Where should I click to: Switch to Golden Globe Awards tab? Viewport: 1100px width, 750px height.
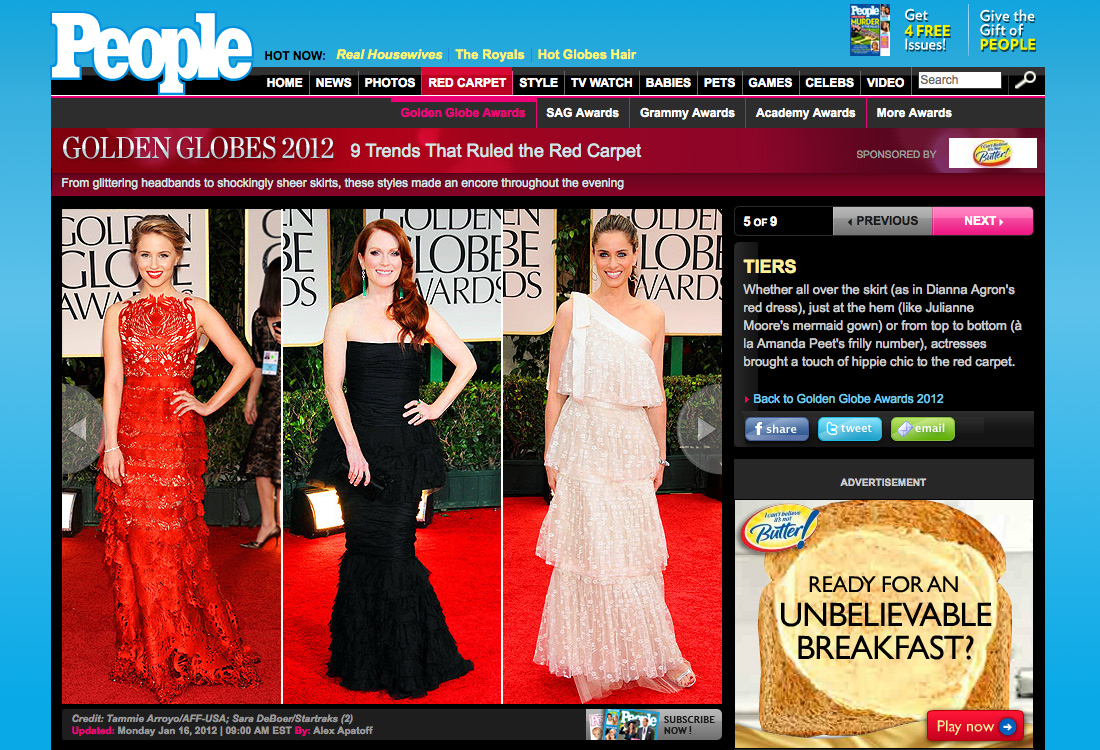pyautogui.click(x=462, y=113)
